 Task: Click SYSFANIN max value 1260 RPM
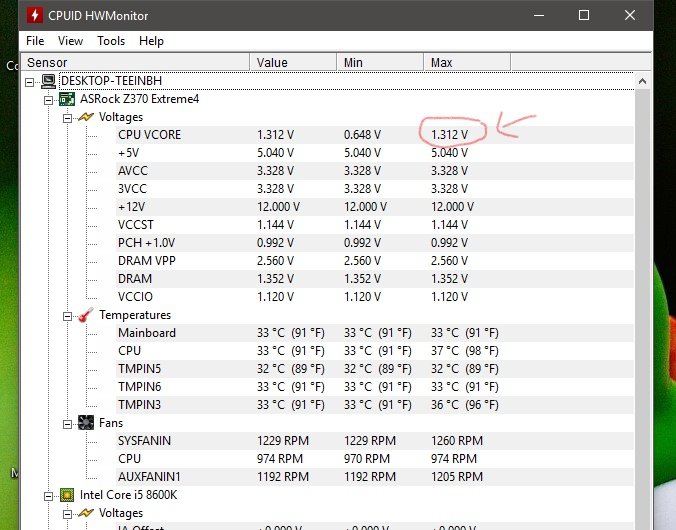pos(457,441)
